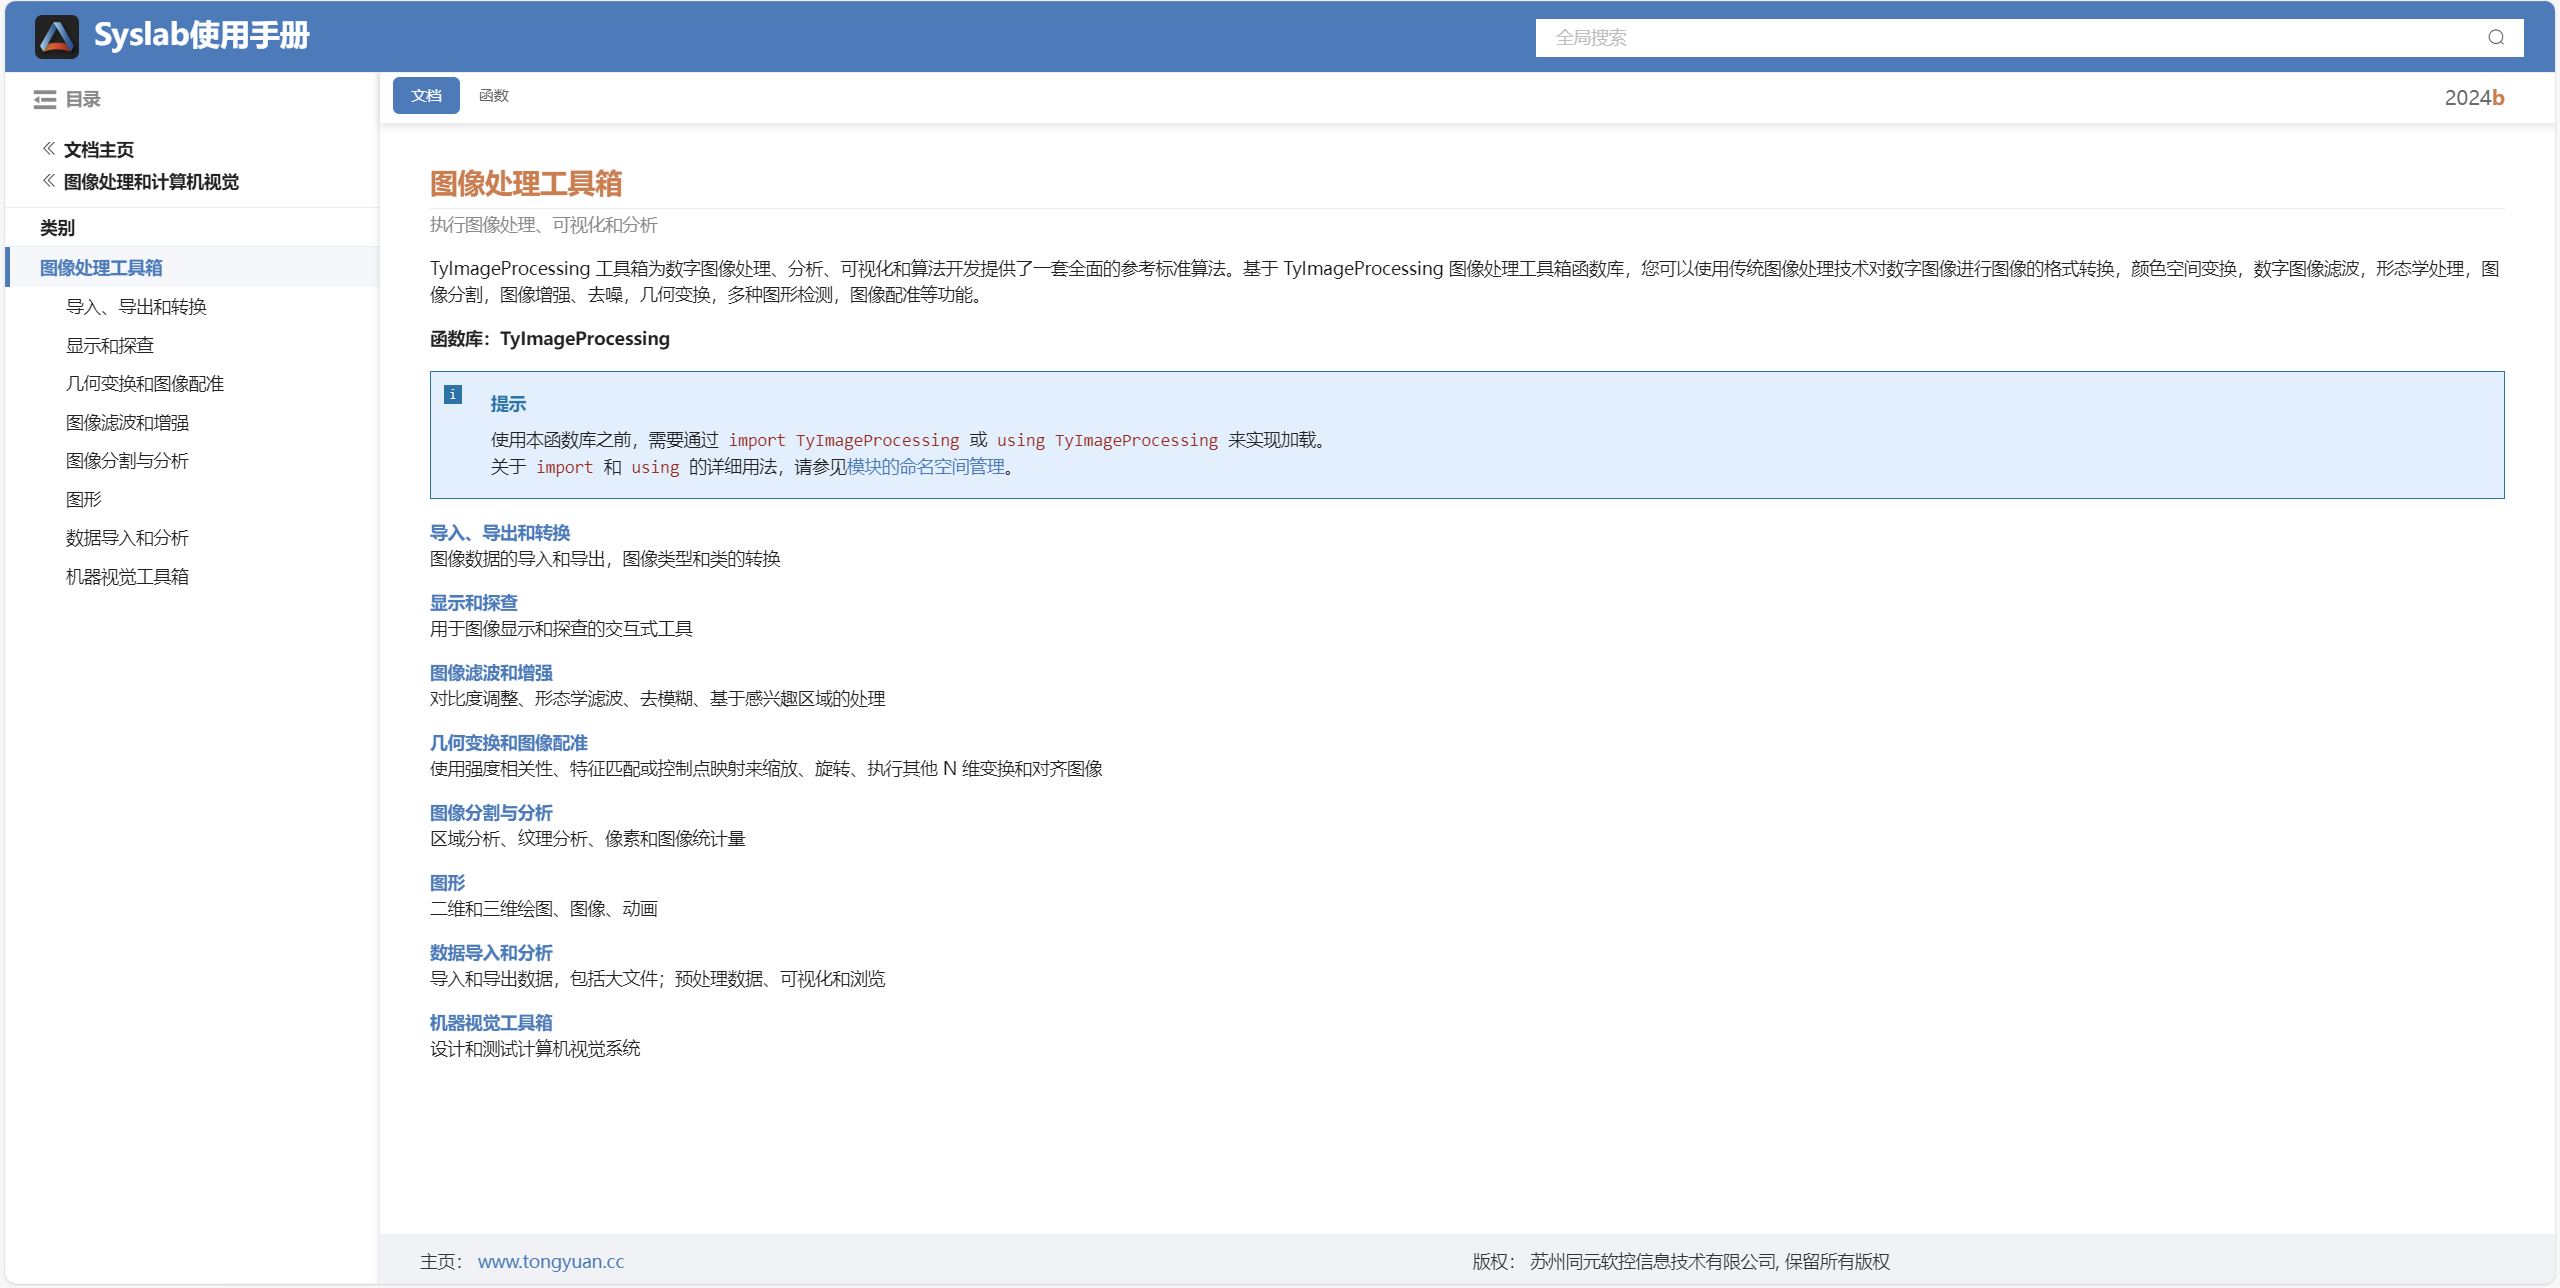Click the subtitle 执行图像处理、可视化和分析

click(544, 225)
